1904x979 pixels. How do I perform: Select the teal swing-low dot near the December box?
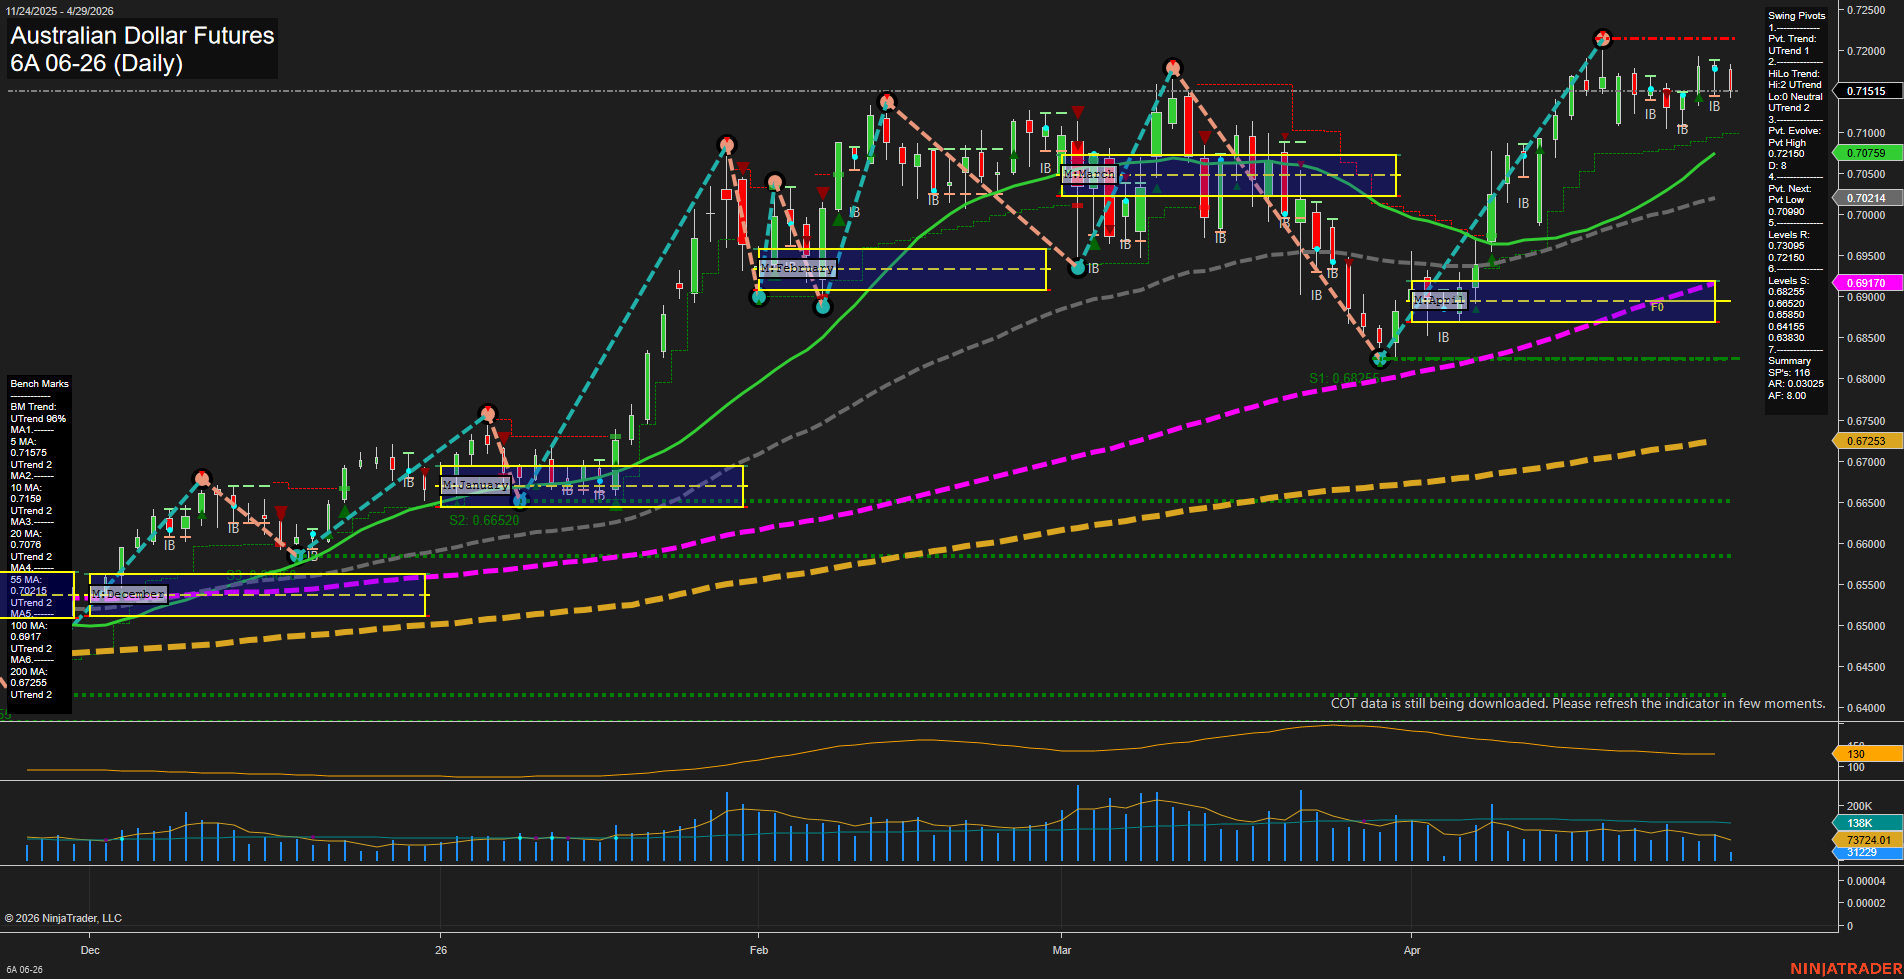pyautogui.click(x=299, y=556)
